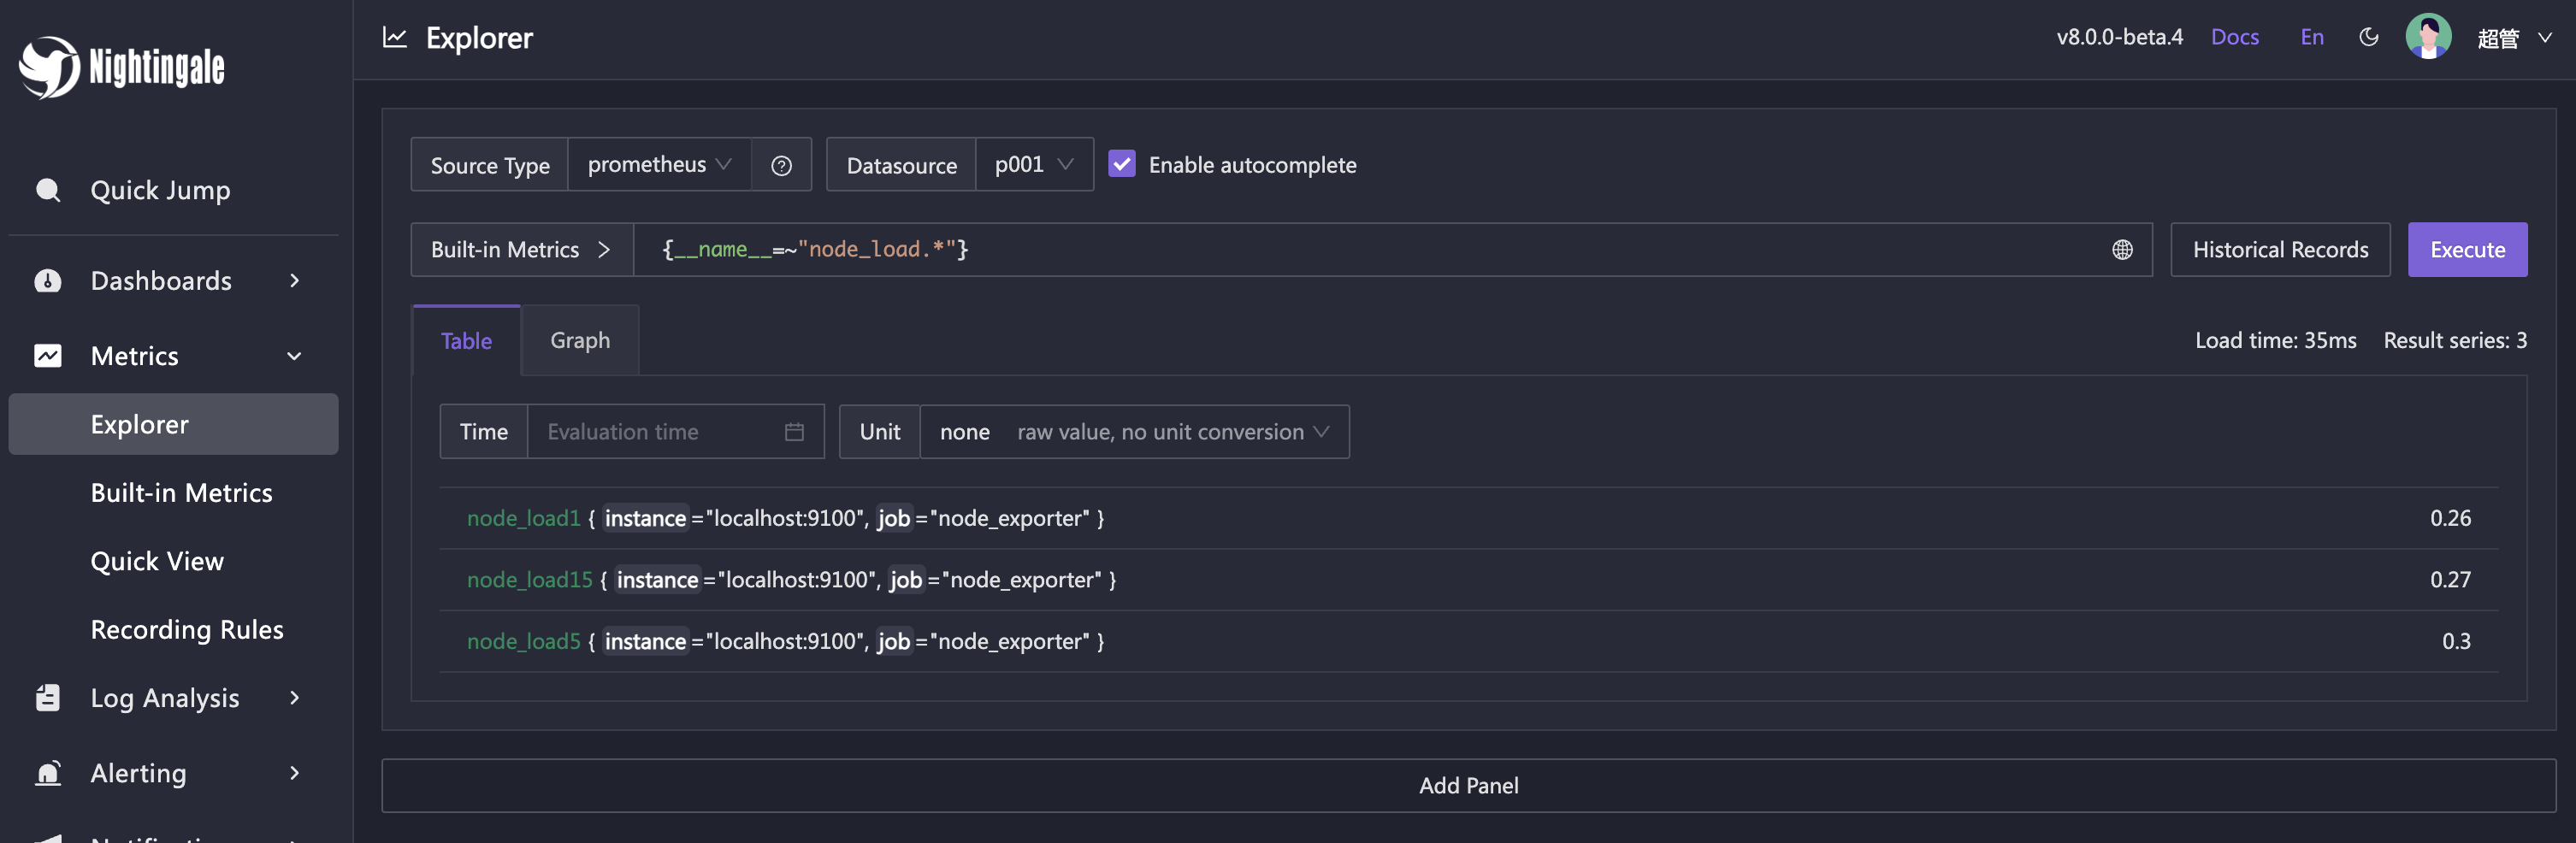Click the job label in node_load15 row
Image resolution: width=2576 pixels, height=843 pixels.
click(905, 580)
